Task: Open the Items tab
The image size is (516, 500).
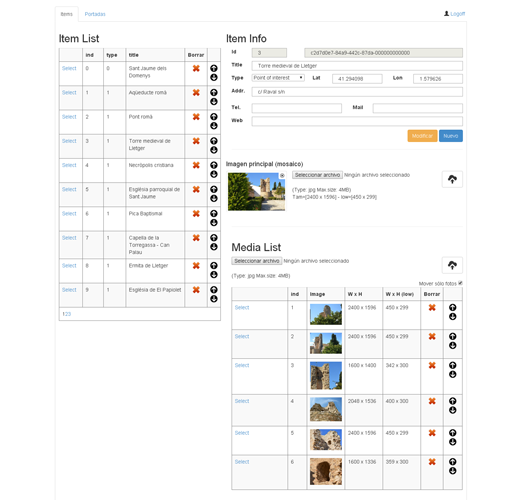Action: point(67,14)
